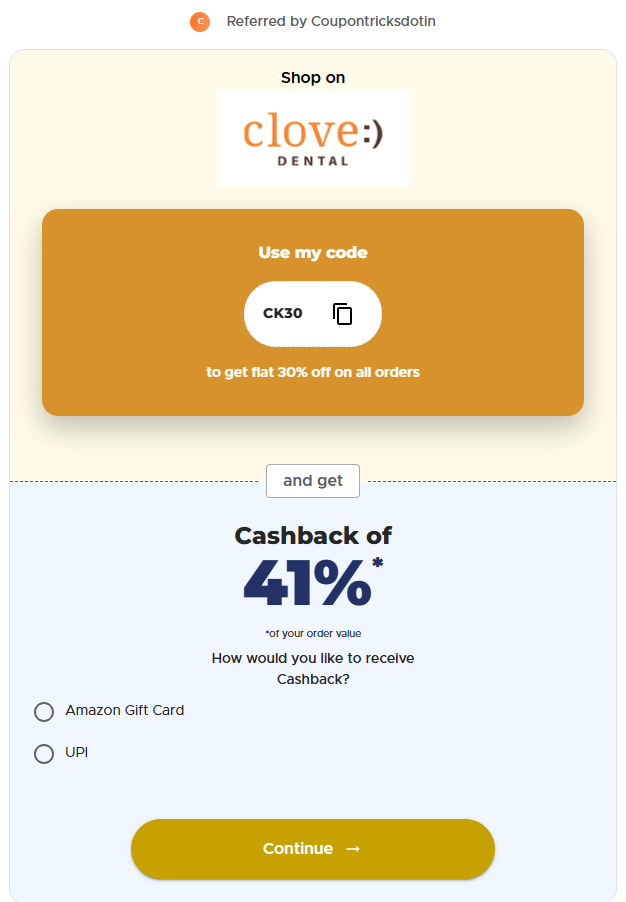The height and width of the screenshot is (902, 626).
Task: Click the CK30 code text
Action: point(283,313)
